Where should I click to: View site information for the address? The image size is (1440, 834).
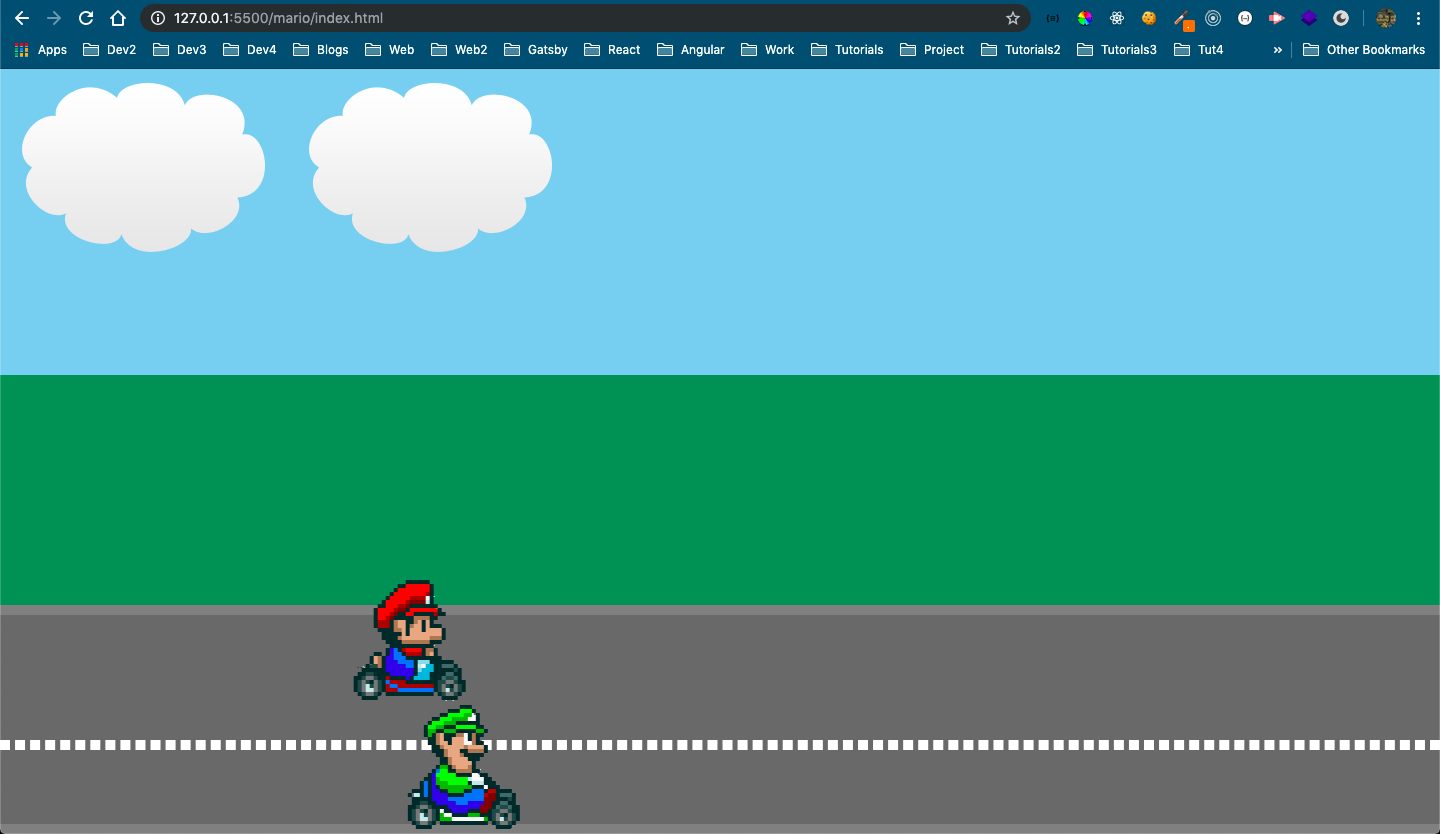(157, 18)
